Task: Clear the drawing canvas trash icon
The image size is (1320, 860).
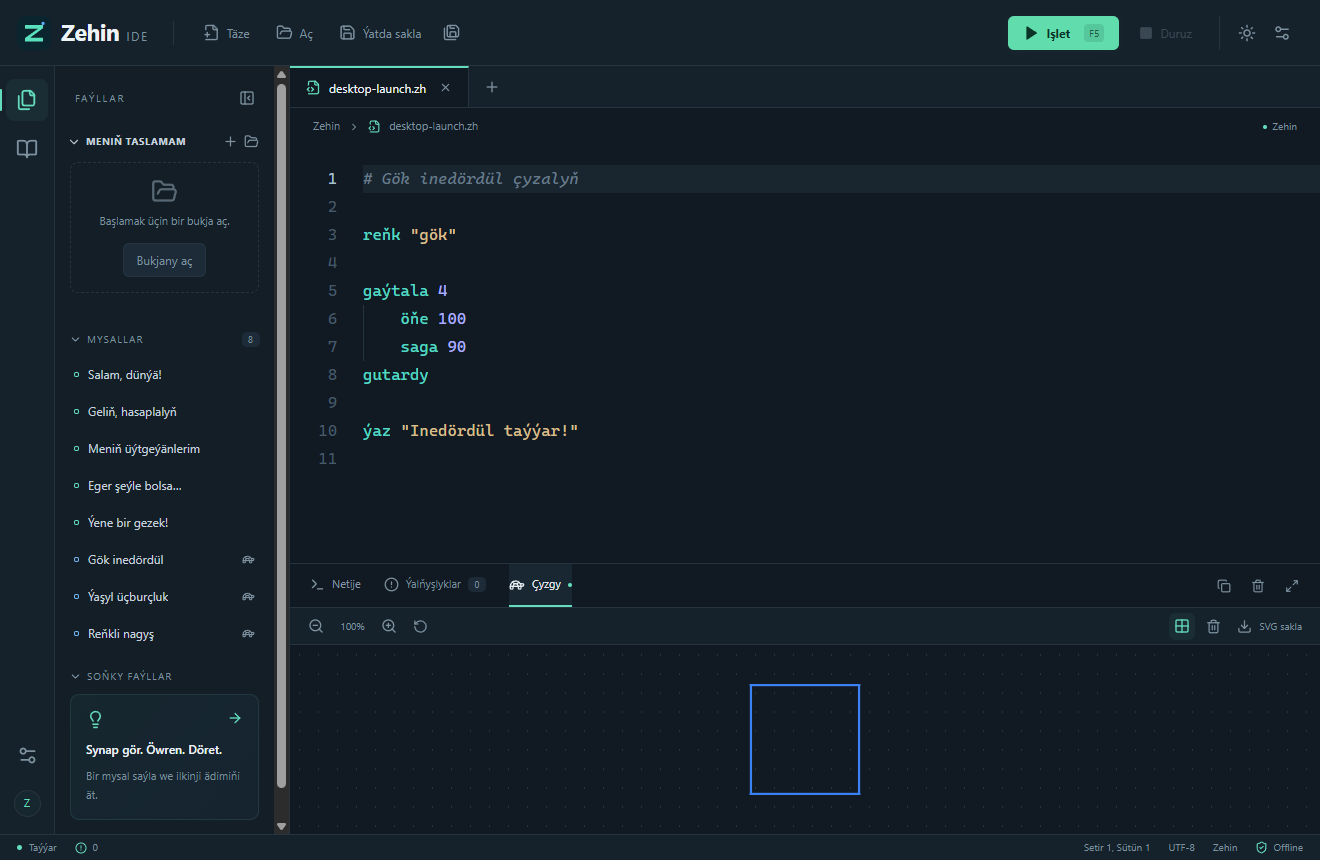Action: (1213, 626)
